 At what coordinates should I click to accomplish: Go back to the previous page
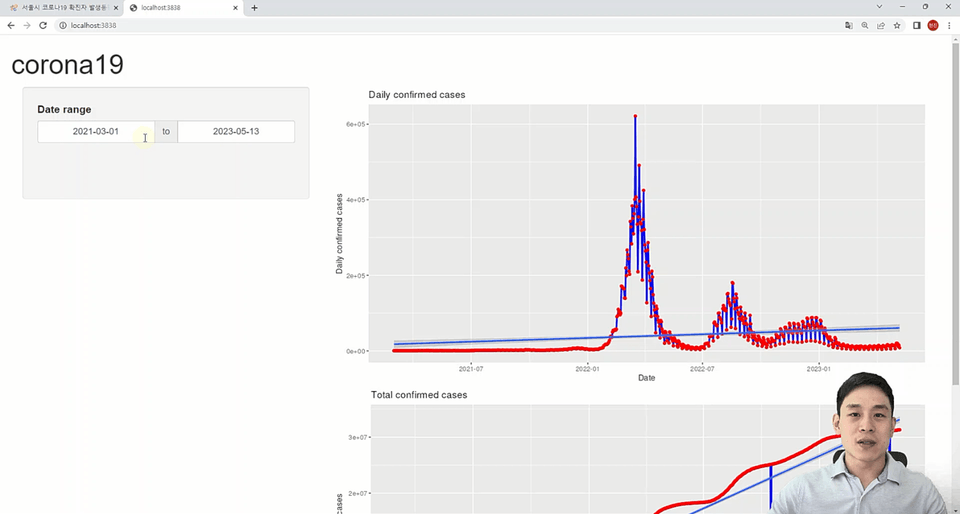[10, 25]
